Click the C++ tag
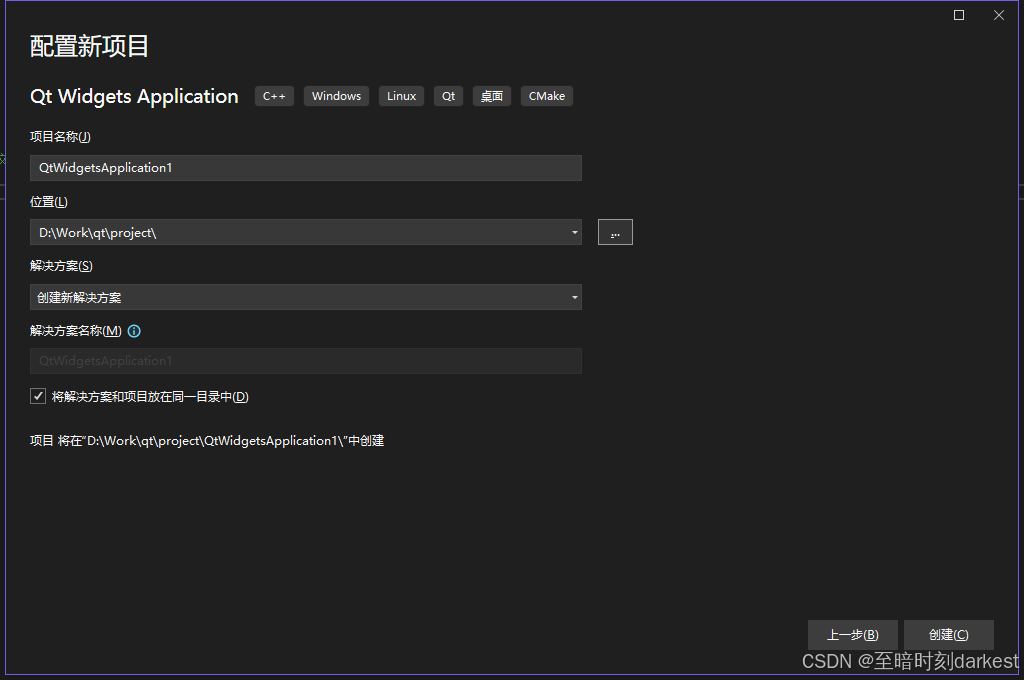Screen dimensions: 1024x680 tap(274, 96)
